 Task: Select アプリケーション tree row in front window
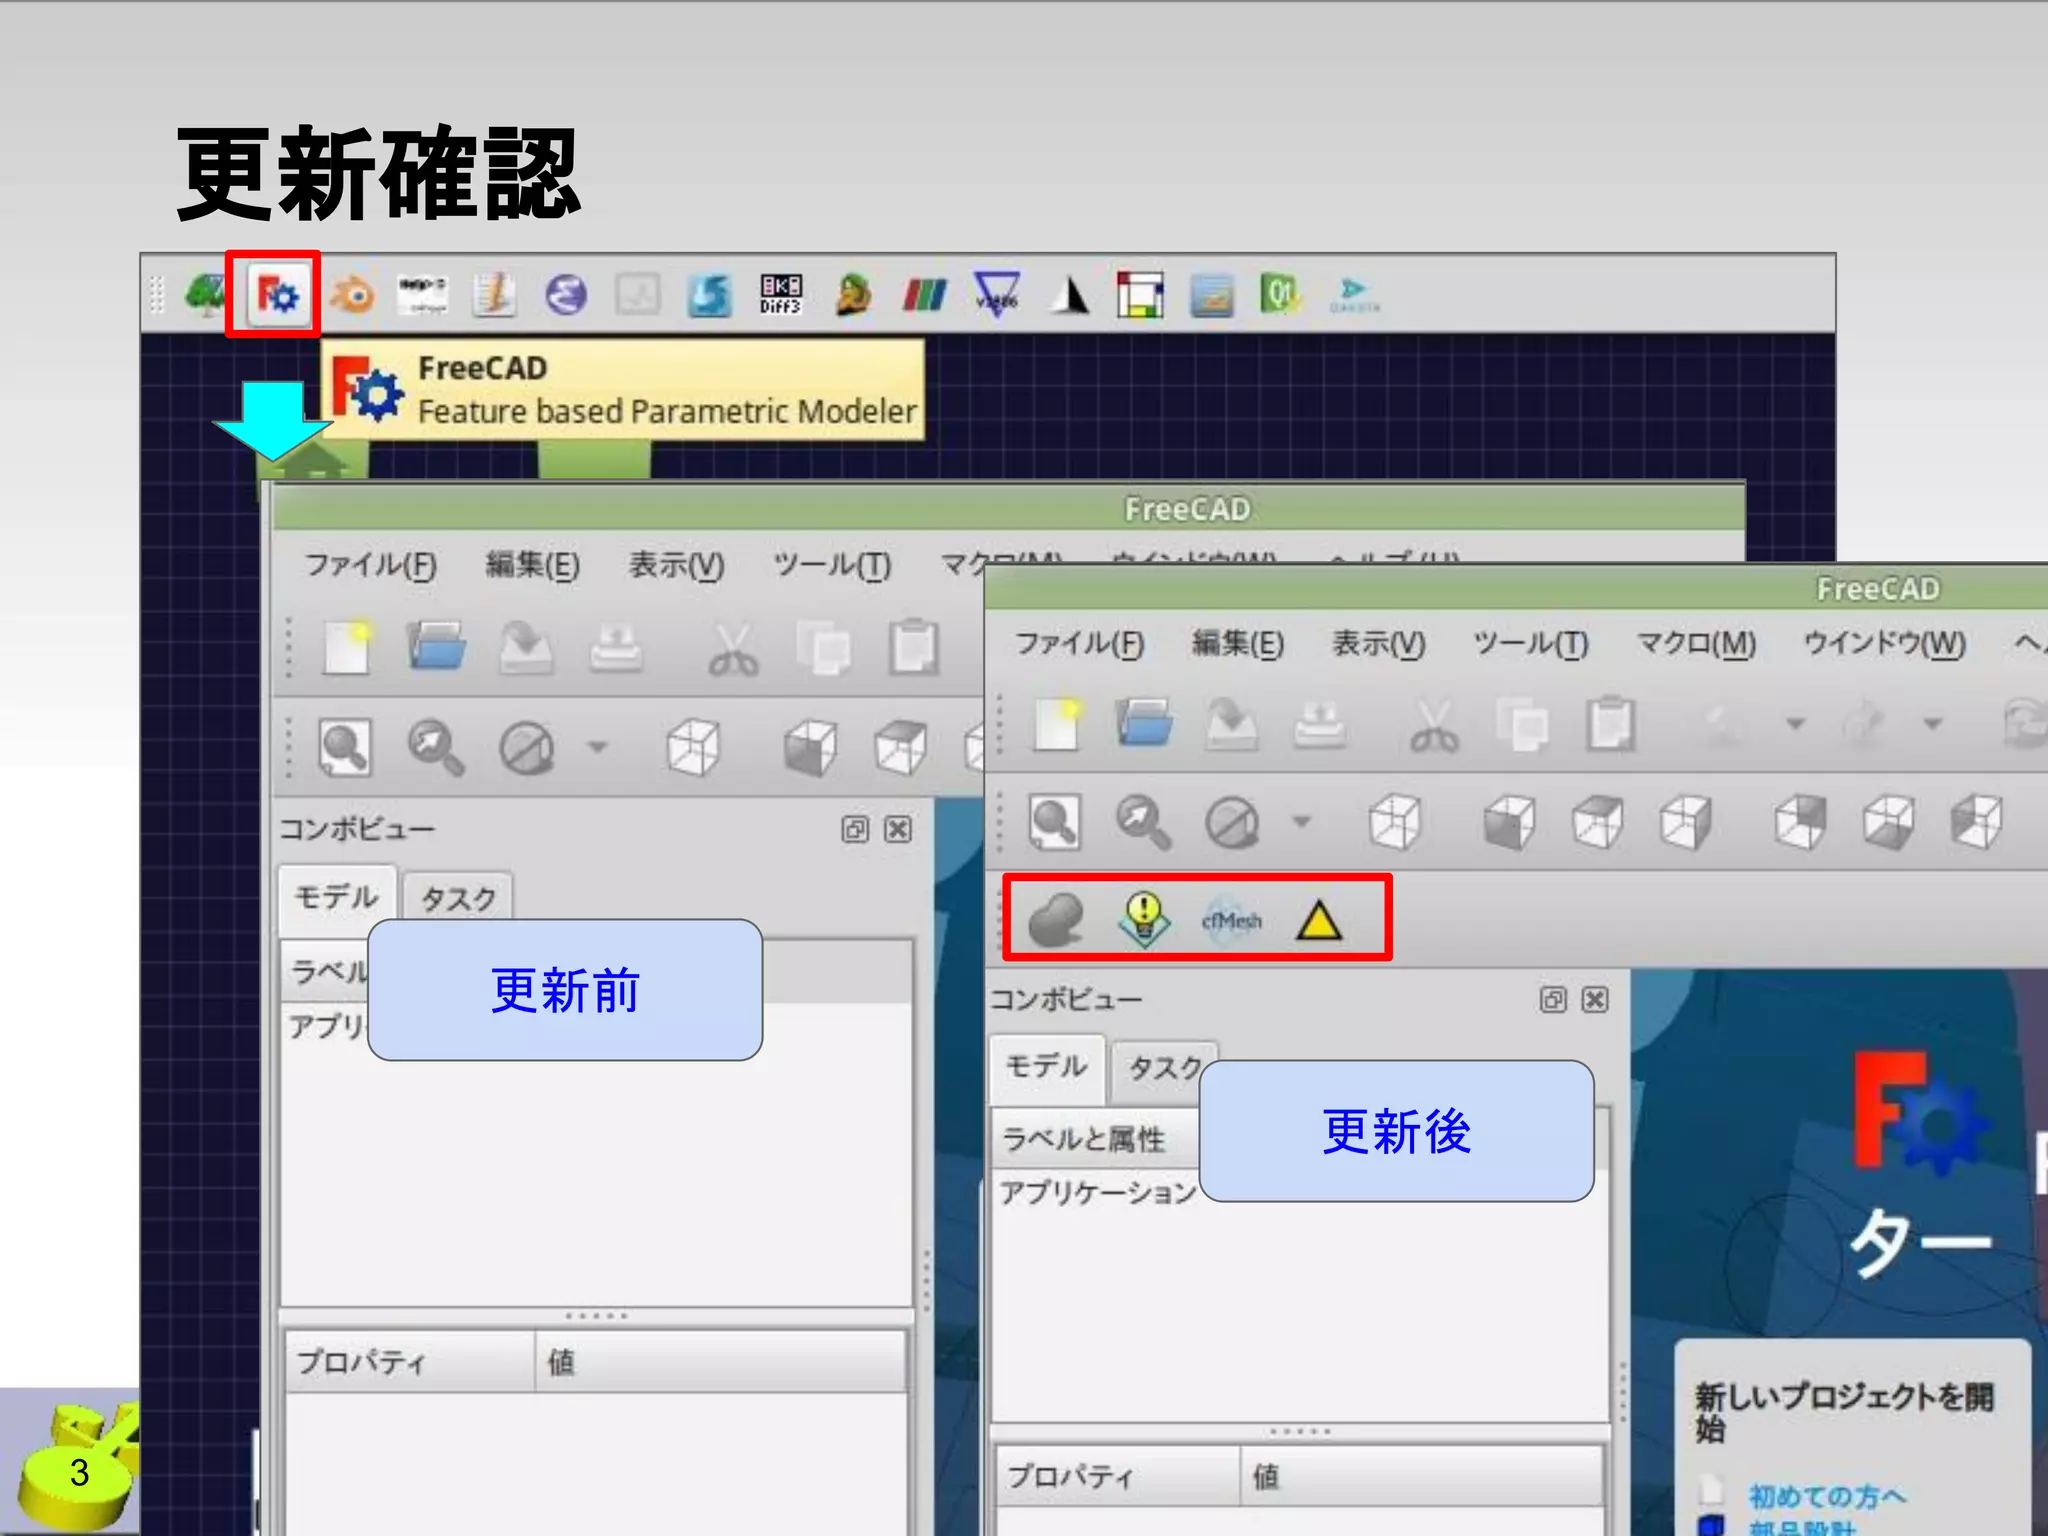(x=1098, y=1192)
